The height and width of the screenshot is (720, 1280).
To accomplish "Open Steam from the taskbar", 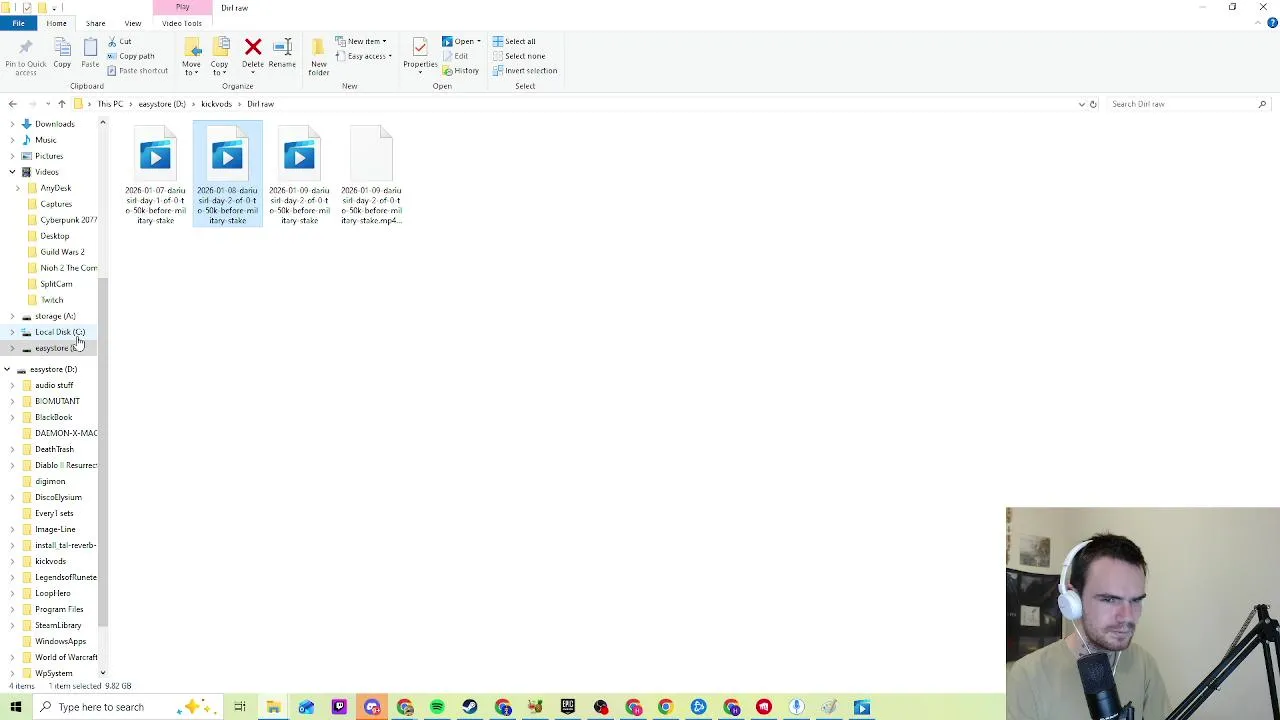I will pos(470,707).
